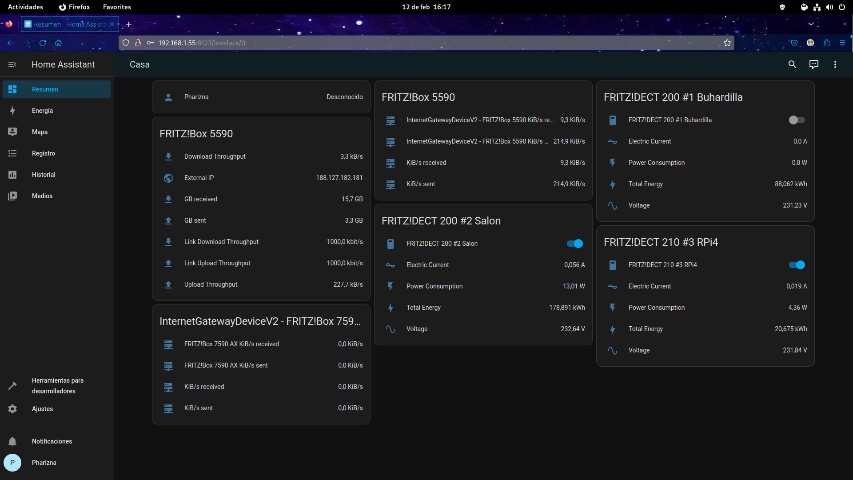Click the Upload Throughput icon
This screenshot has height=480, width=853.
(x=168, y=285)
